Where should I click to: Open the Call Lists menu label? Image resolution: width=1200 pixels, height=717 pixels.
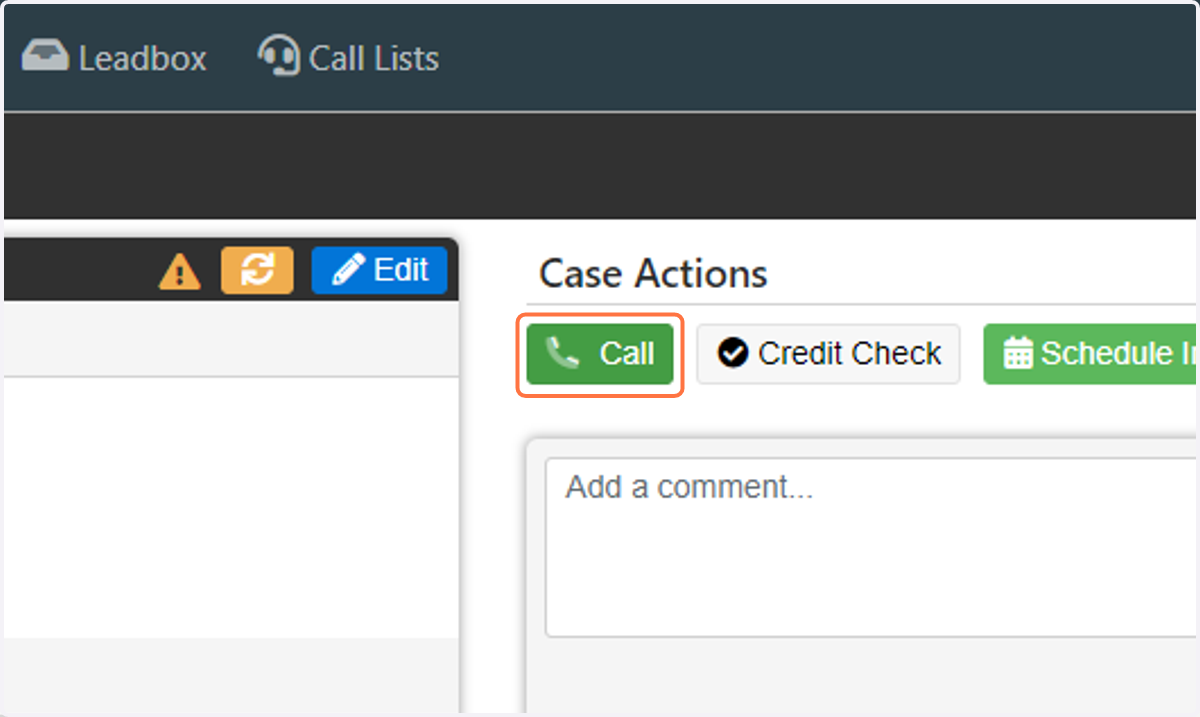pyautogui.click(x=374, y=58)
